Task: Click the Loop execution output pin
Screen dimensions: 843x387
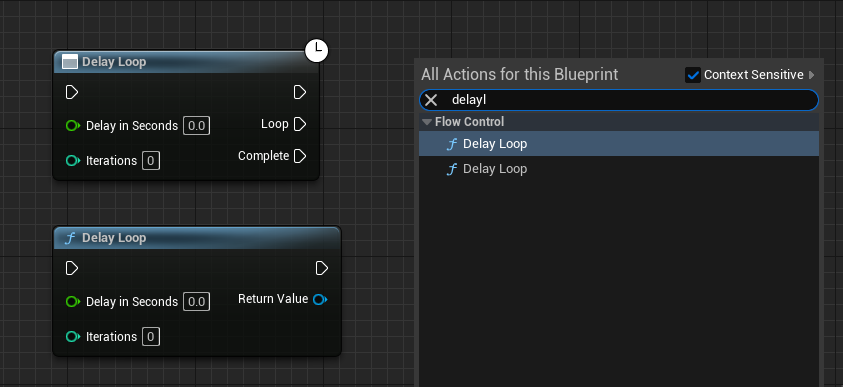Action: (x=301, y=124)
